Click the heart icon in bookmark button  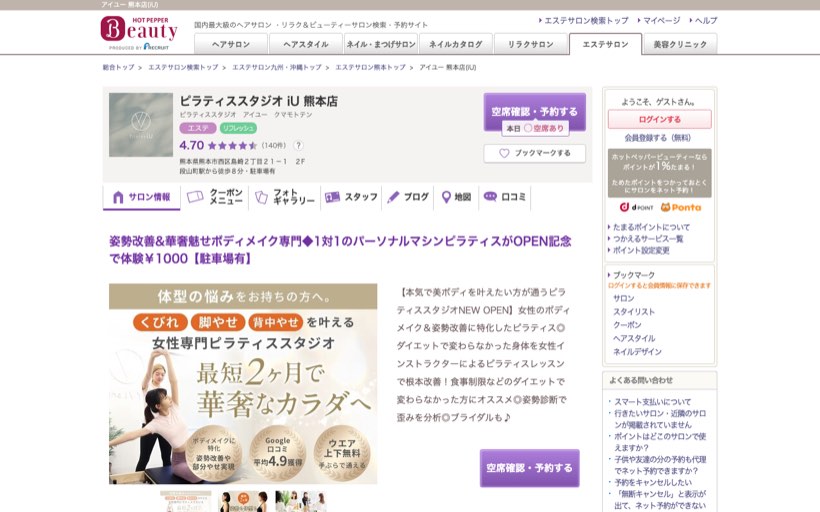[x=504, y=153]
